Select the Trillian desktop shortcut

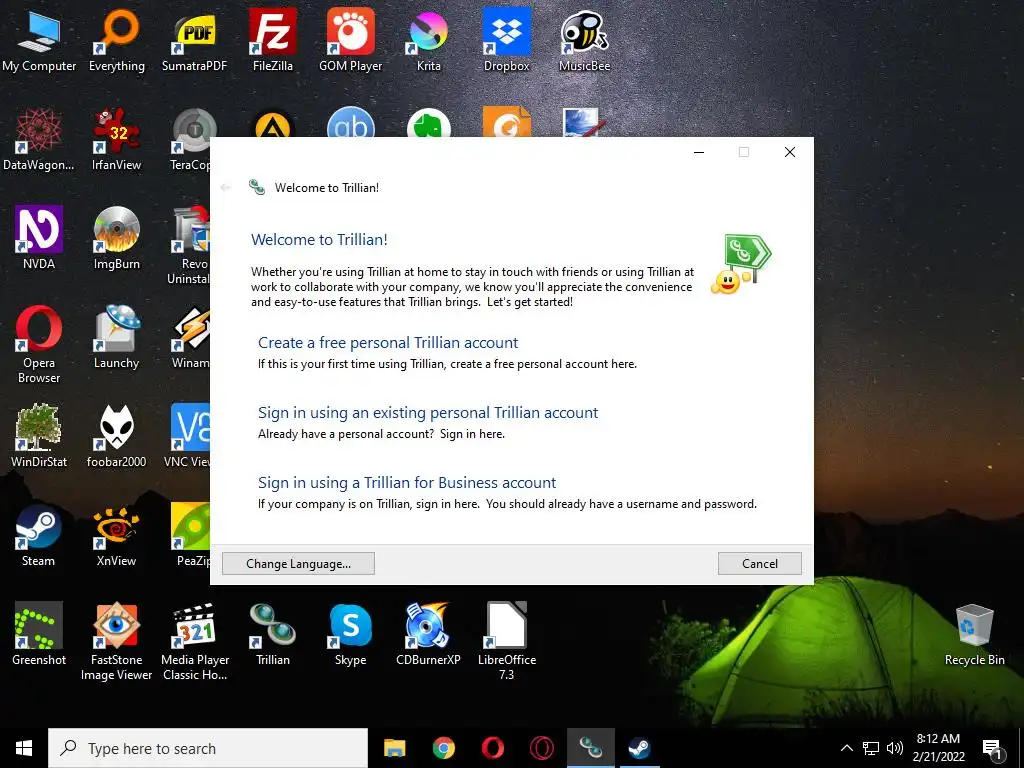tap(272, 634)
